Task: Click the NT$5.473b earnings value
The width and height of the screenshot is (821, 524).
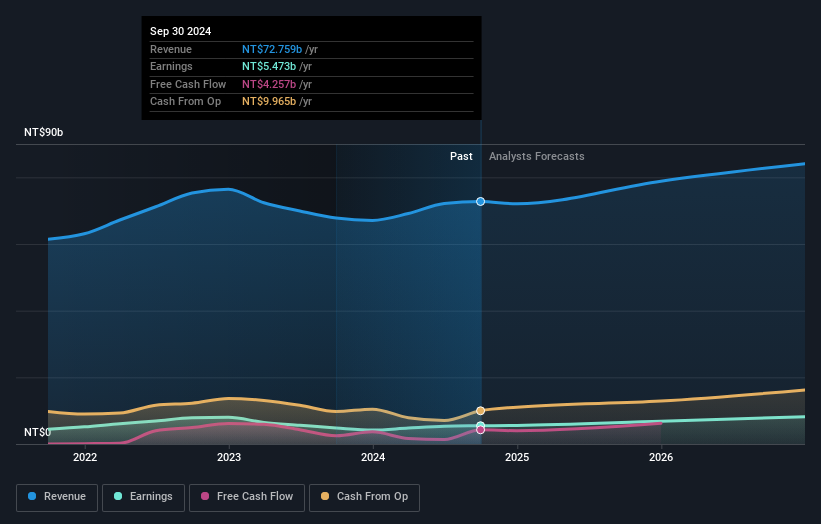Action: [269, 66]
